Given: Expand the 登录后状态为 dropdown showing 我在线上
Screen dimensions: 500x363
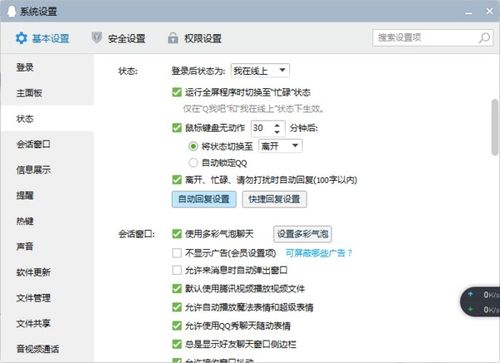Looking at the screenshot, I should click(x=260, y=71).
